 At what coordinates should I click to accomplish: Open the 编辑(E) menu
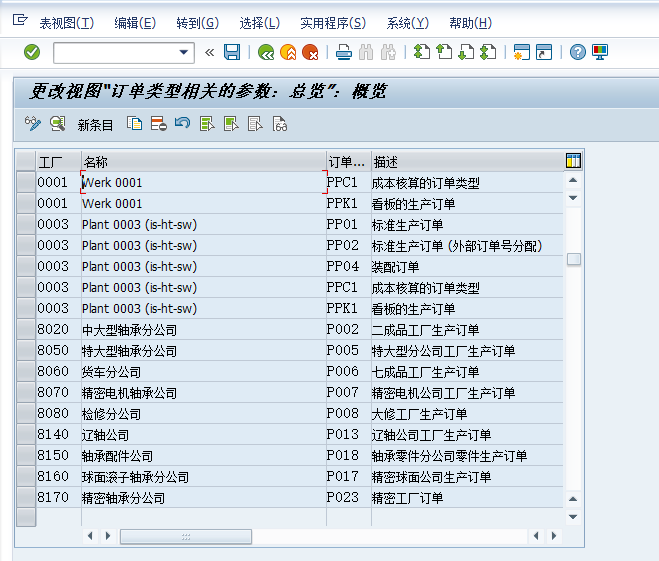tap(135, 23)
